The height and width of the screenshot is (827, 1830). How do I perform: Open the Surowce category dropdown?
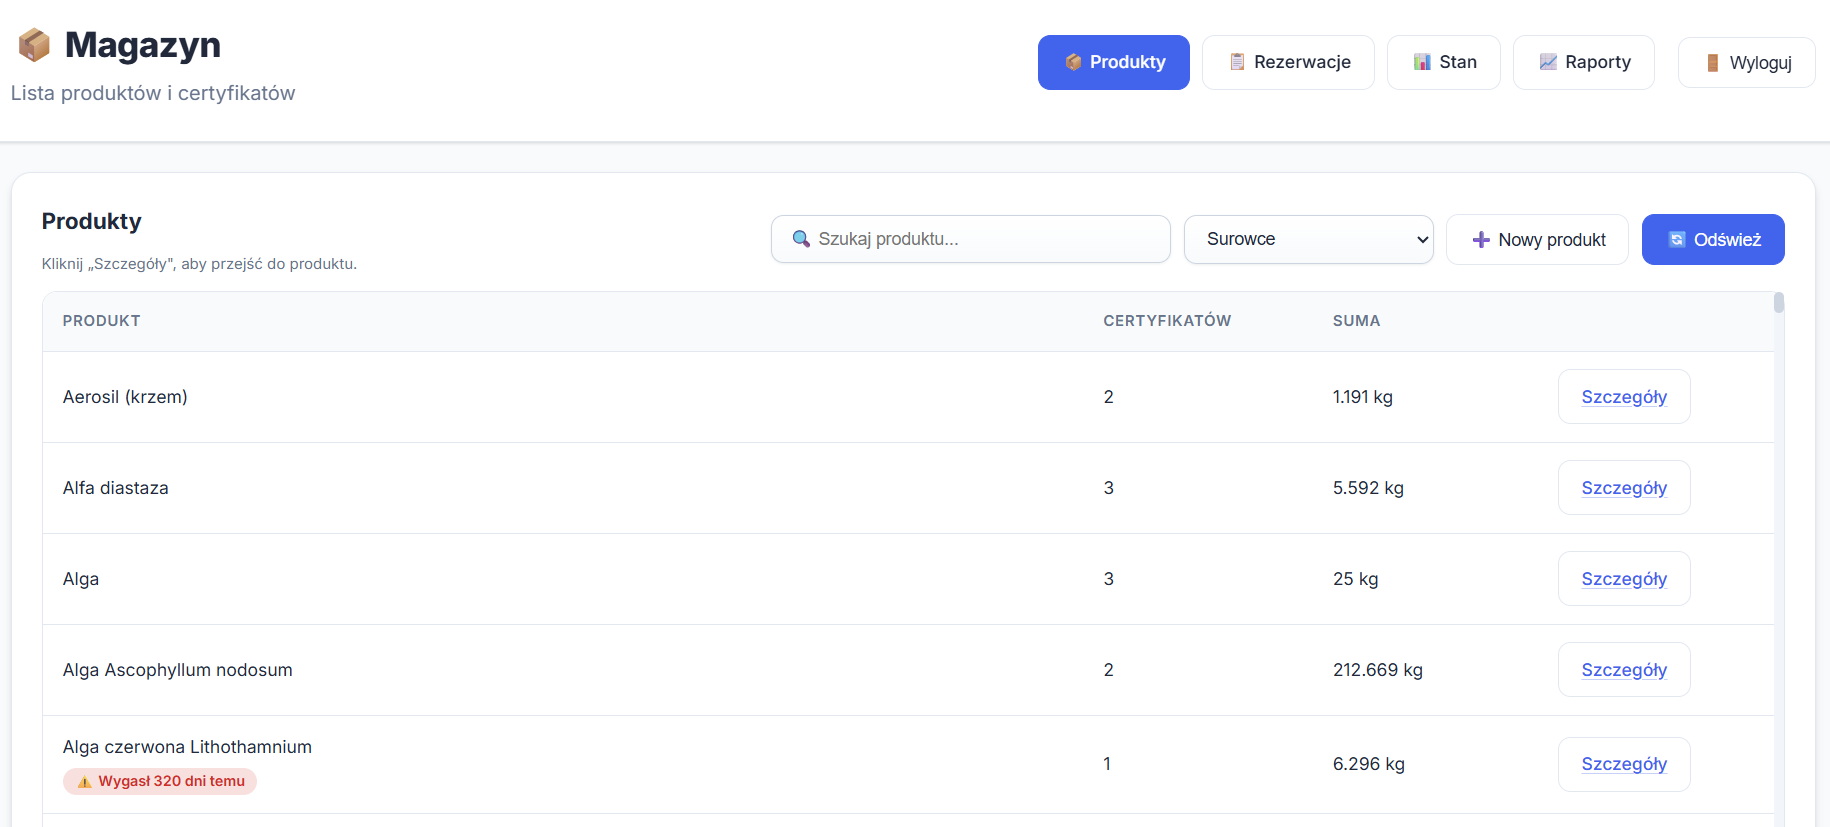point(1308,239)
